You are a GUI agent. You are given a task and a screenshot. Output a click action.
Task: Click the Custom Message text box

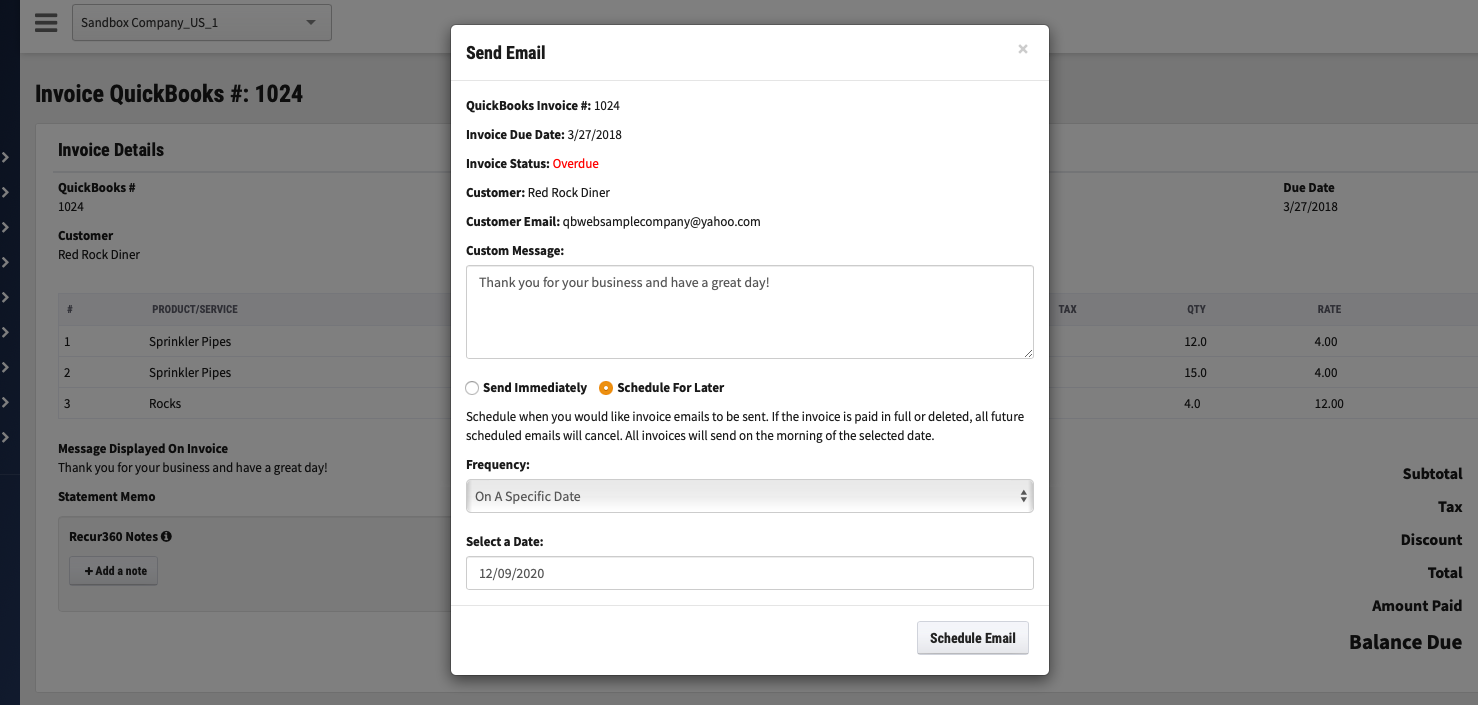tap(749, 311)
